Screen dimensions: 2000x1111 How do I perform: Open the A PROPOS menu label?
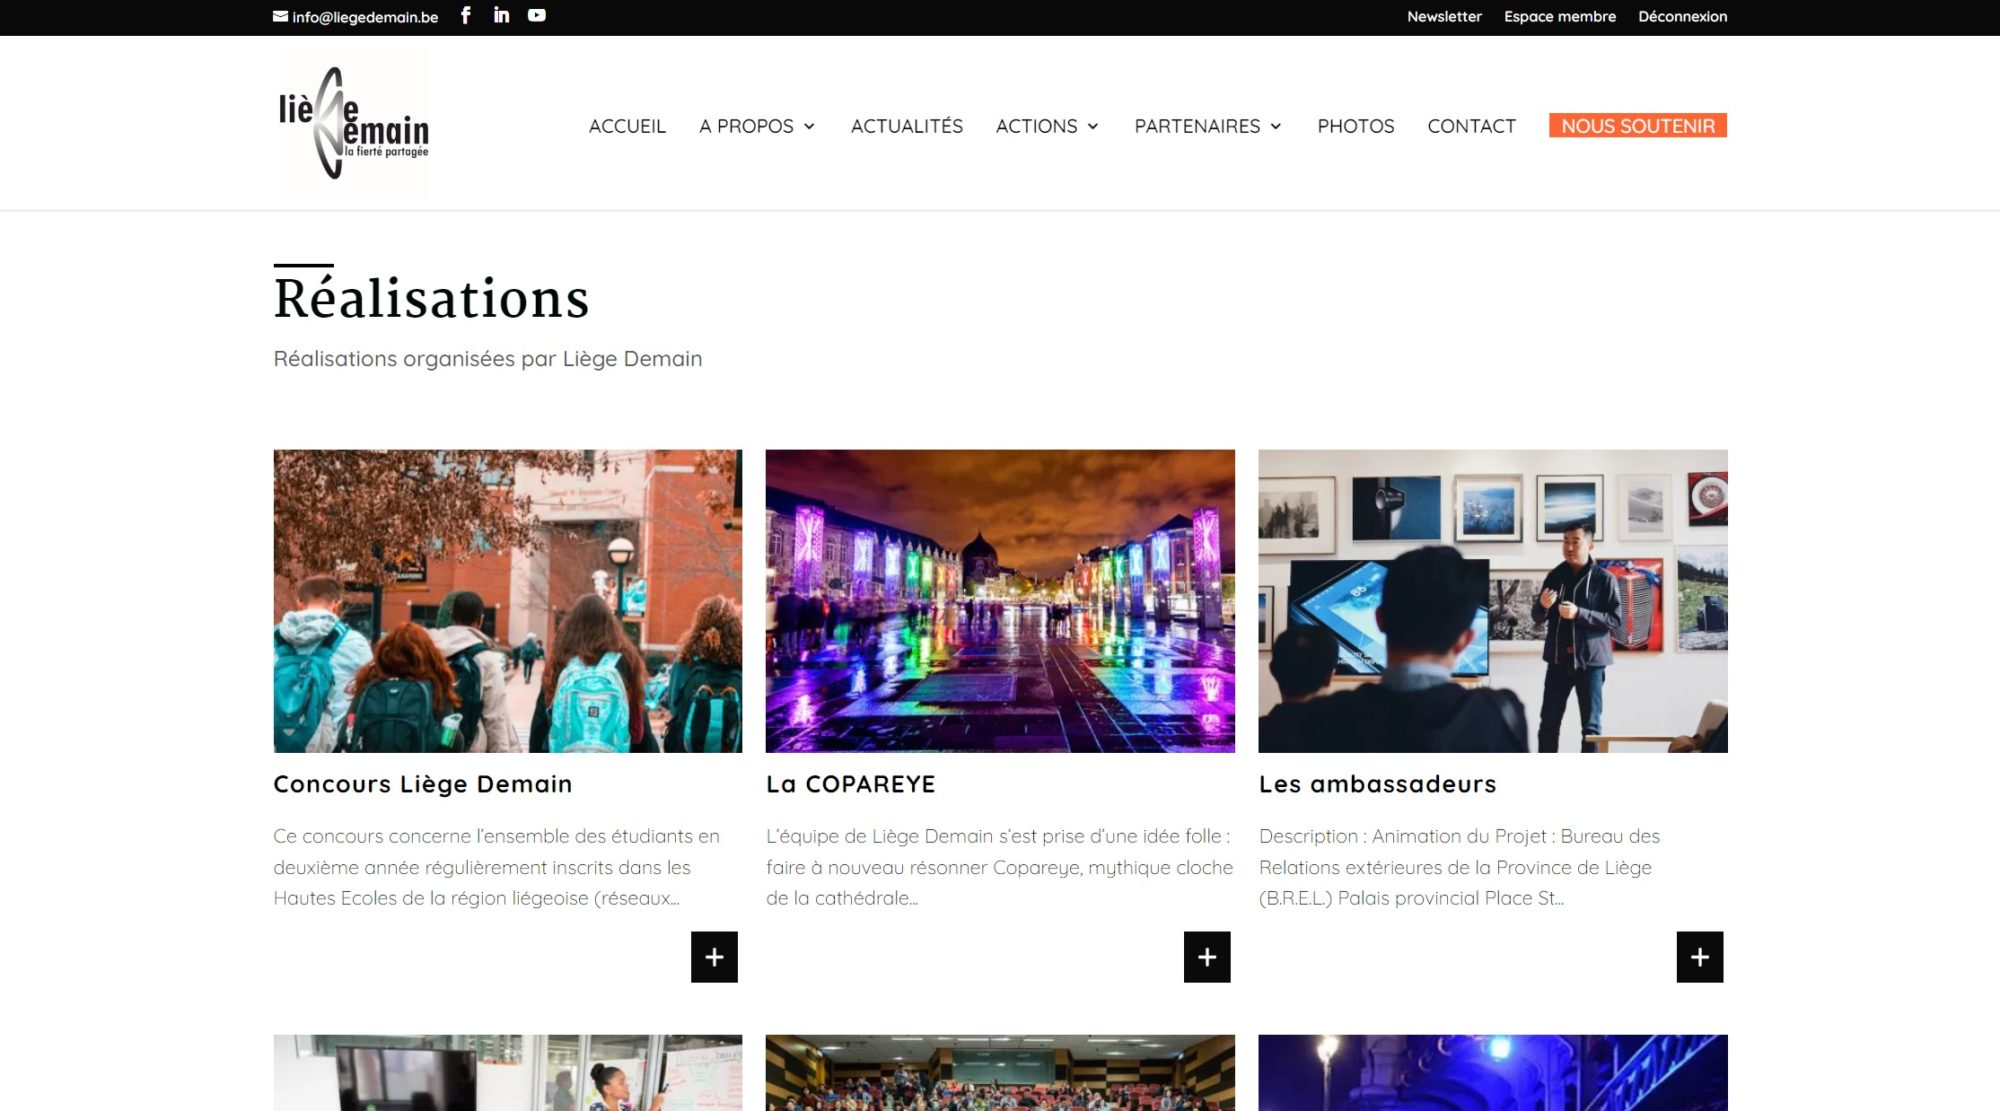(746, 126)
